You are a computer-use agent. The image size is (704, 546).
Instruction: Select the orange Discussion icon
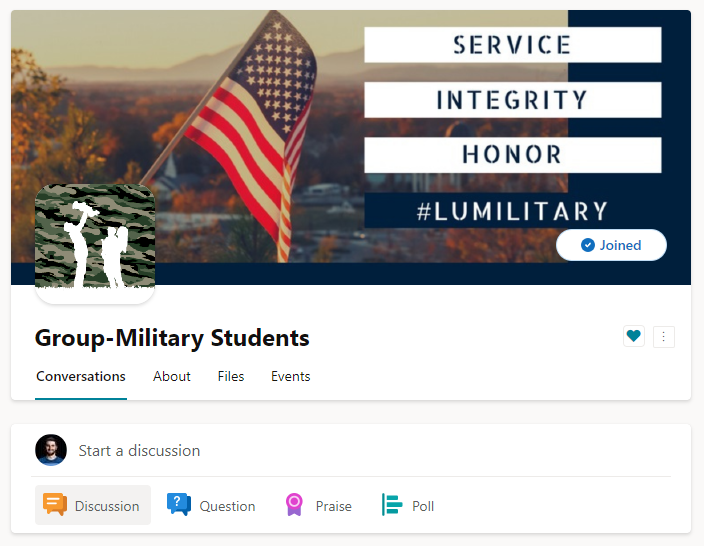pyautogui.click(x=55, y=505)
